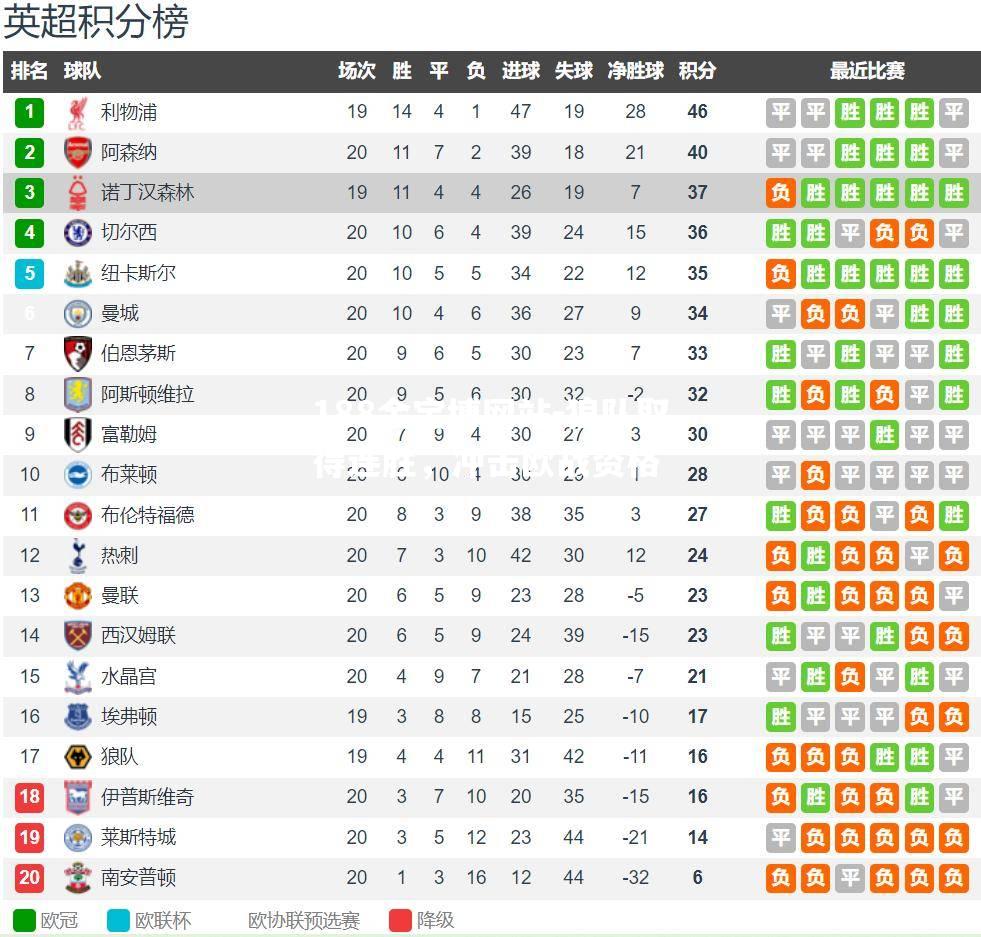The image size is (981, 937).
Task: Click the 净胜球 column header
Action: (635, 71)
